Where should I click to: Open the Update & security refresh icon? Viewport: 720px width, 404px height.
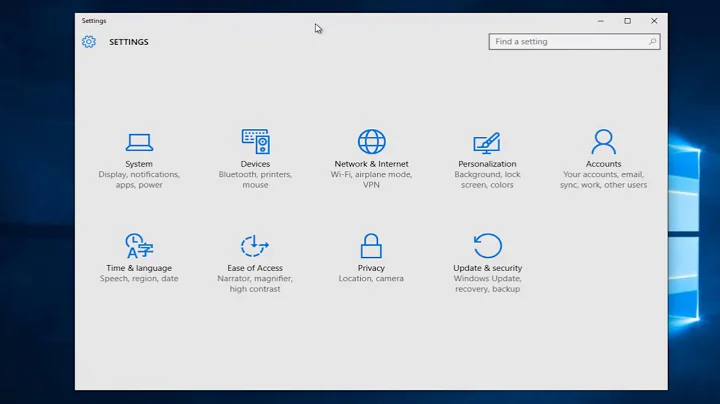[x=488, y=246]
